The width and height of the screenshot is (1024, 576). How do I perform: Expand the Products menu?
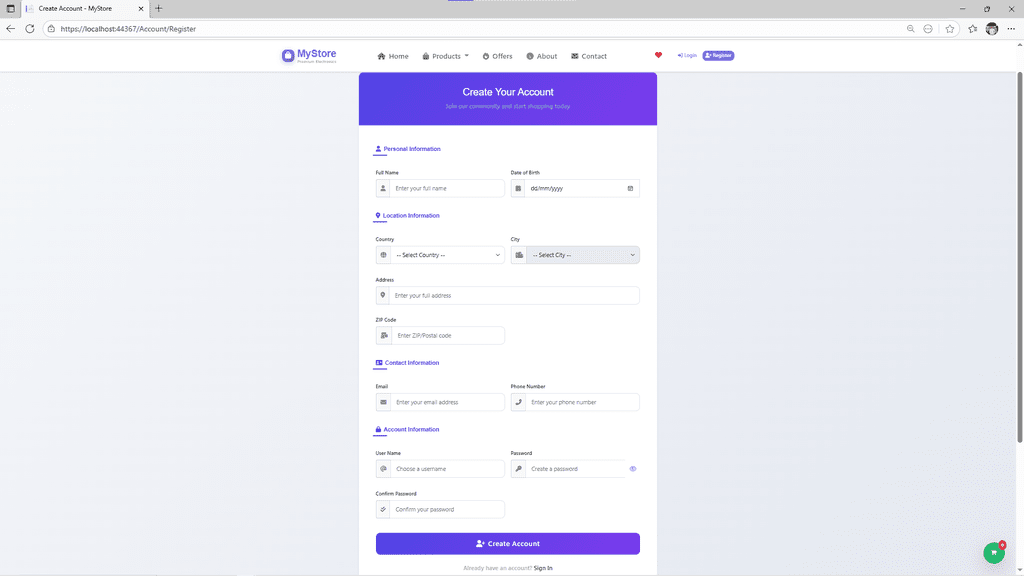[445, 56]
